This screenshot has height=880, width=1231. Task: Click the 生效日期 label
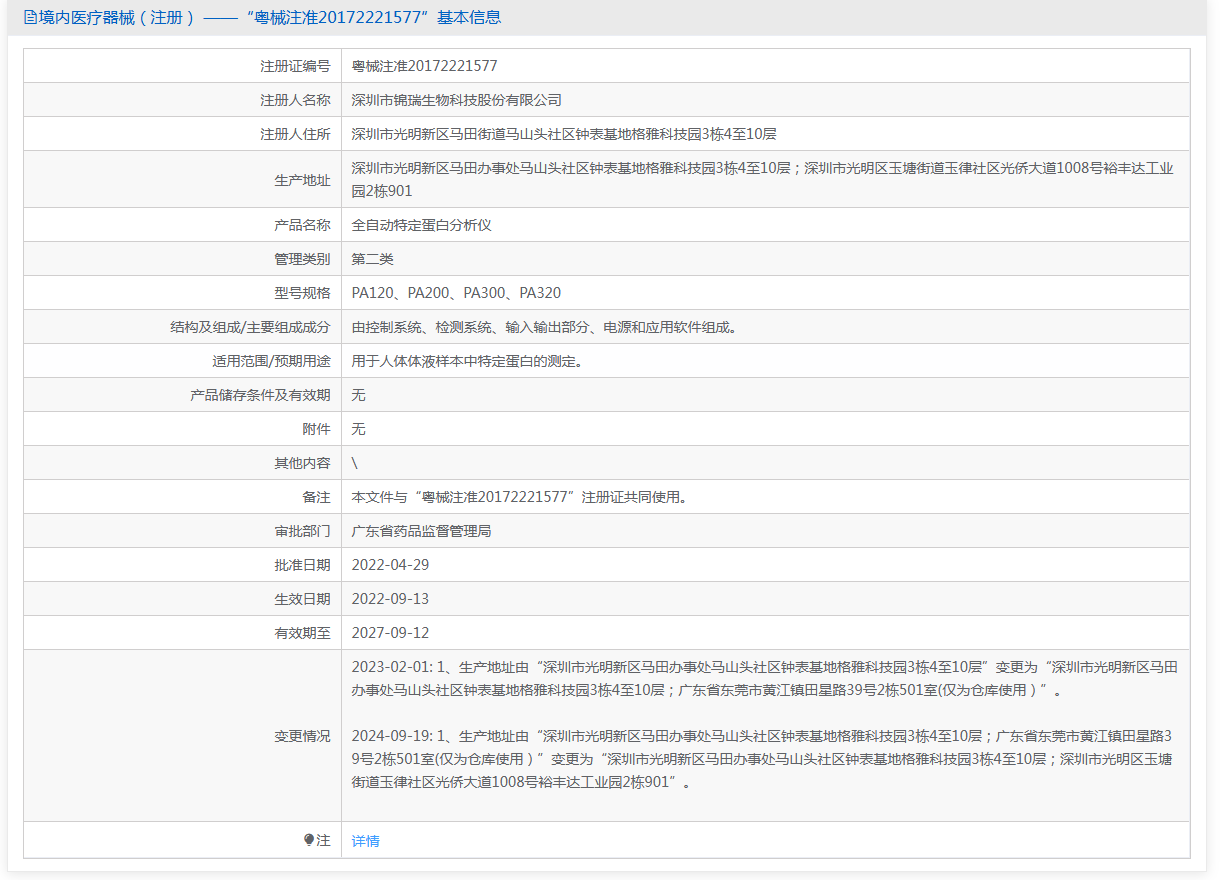[x=302, y=599]
